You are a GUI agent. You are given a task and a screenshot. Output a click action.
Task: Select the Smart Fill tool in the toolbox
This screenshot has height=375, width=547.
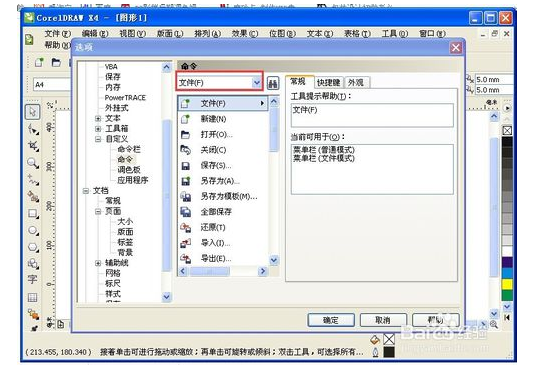click(33, 196)
